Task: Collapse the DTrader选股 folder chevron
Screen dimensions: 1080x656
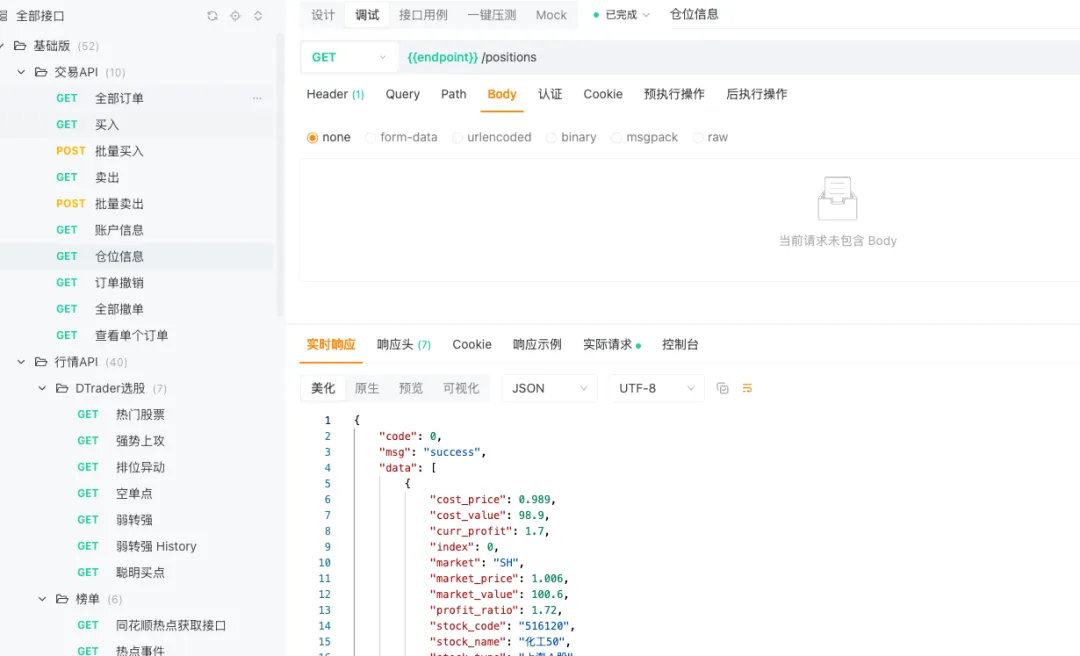Action: (x=42, y=388)
